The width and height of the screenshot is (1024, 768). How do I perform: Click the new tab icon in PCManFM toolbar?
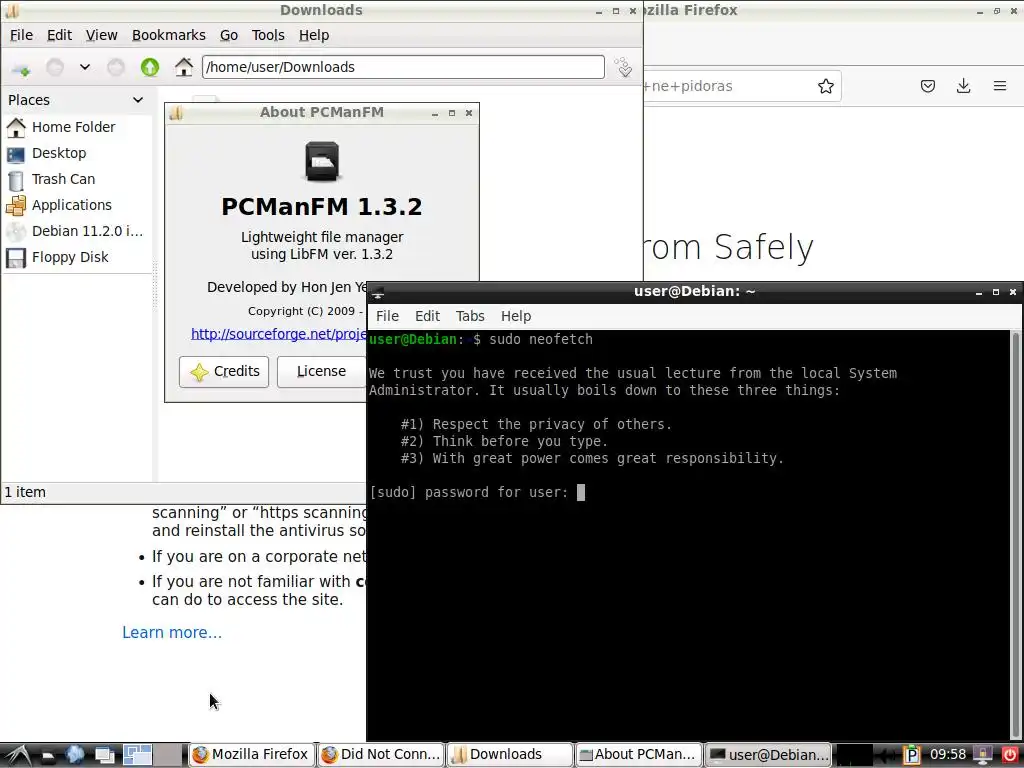(x=21, y=68)
